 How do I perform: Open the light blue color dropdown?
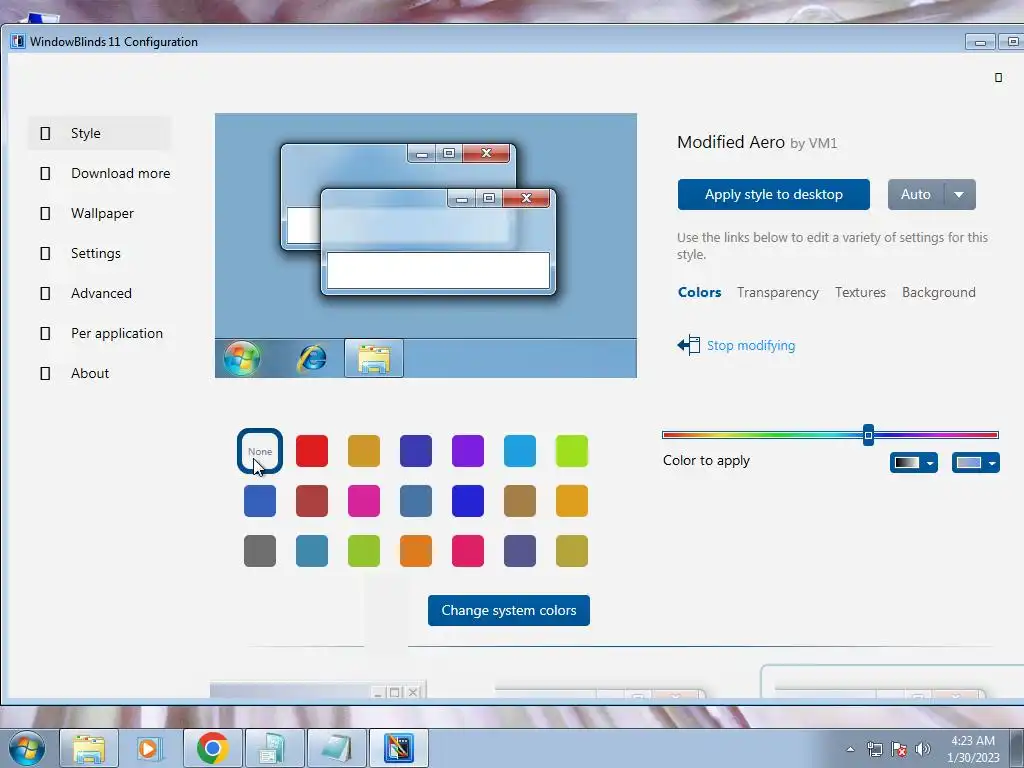pyautogui.click(x=975, y=463)
